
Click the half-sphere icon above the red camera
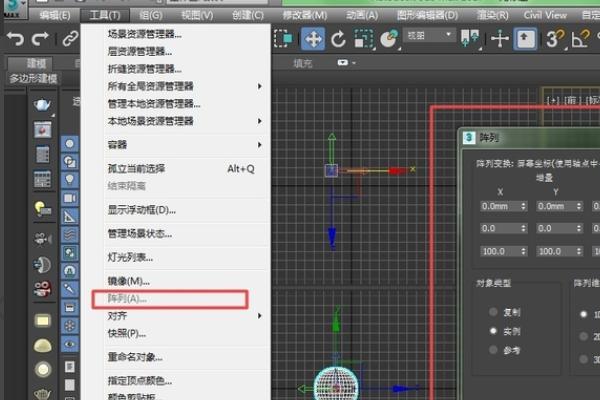click(x=42, y=265)
